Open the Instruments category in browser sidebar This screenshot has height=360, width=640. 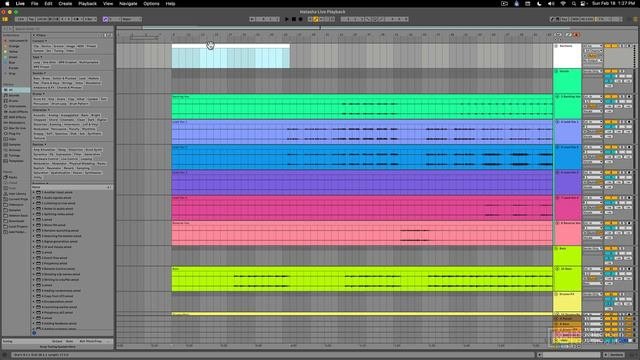click(x=17, y=106)
